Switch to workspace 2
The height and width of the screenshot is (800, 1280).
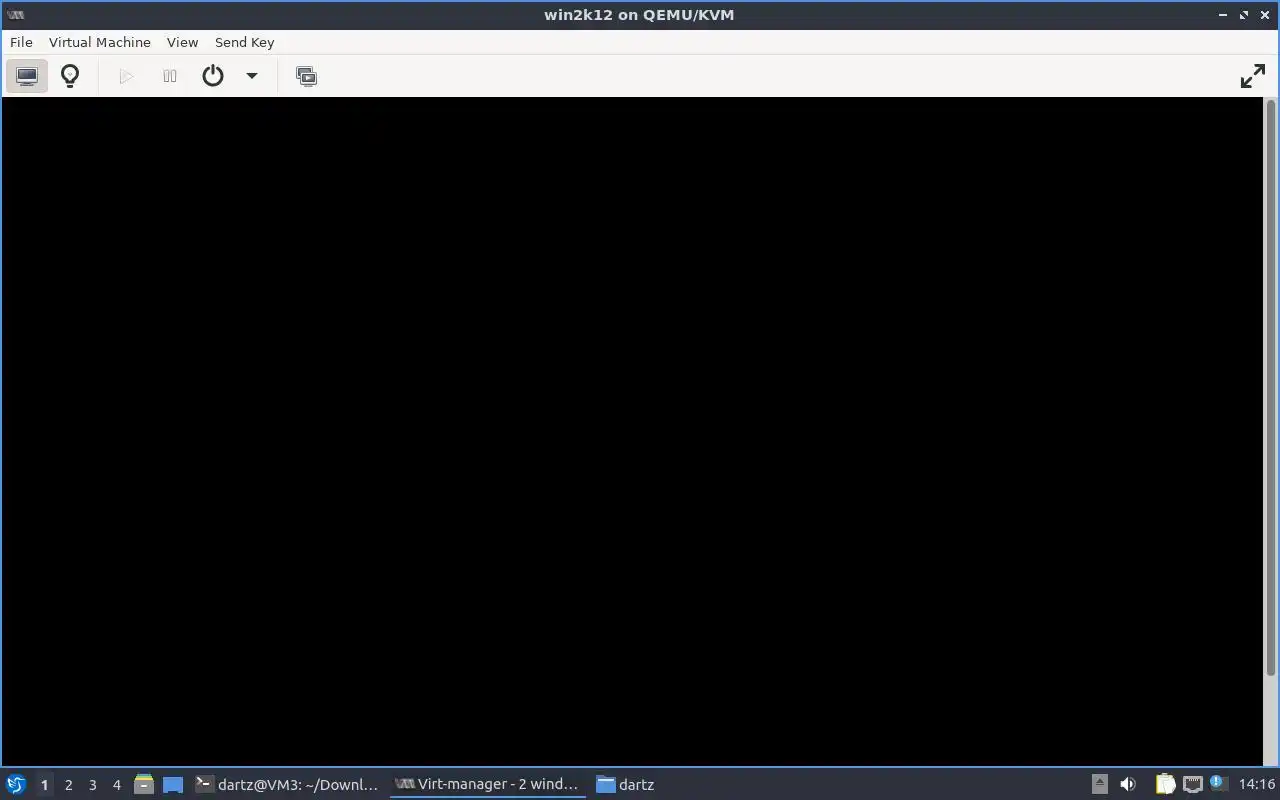(68, 785)
